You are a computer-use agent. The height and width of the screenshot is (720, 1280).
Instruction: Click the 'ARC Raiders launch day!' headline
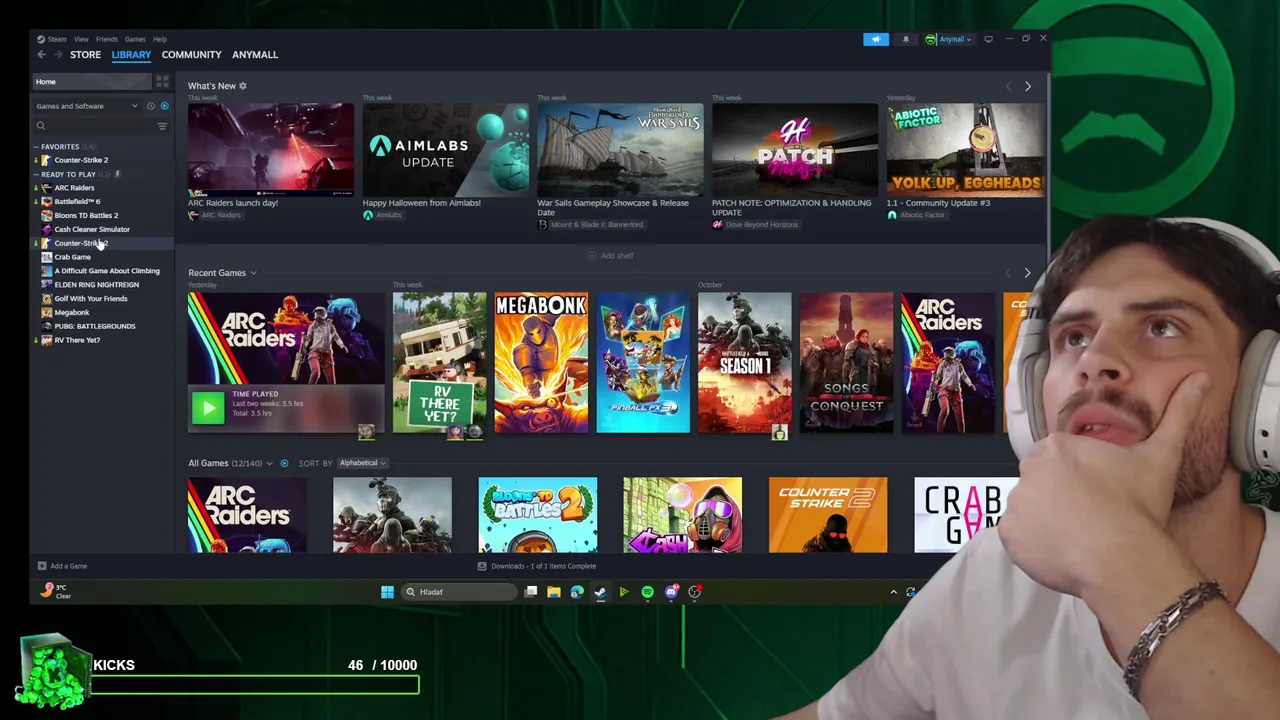233,203
